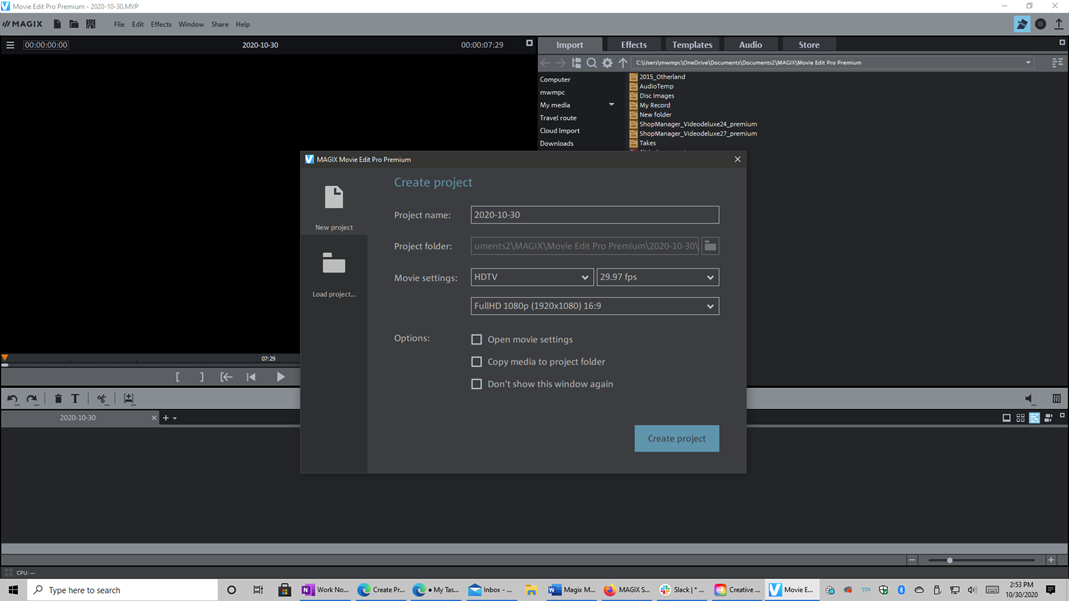Click the search icon in Import panel
Viewport: 1069px width, 601px height.
coord(592,63)
